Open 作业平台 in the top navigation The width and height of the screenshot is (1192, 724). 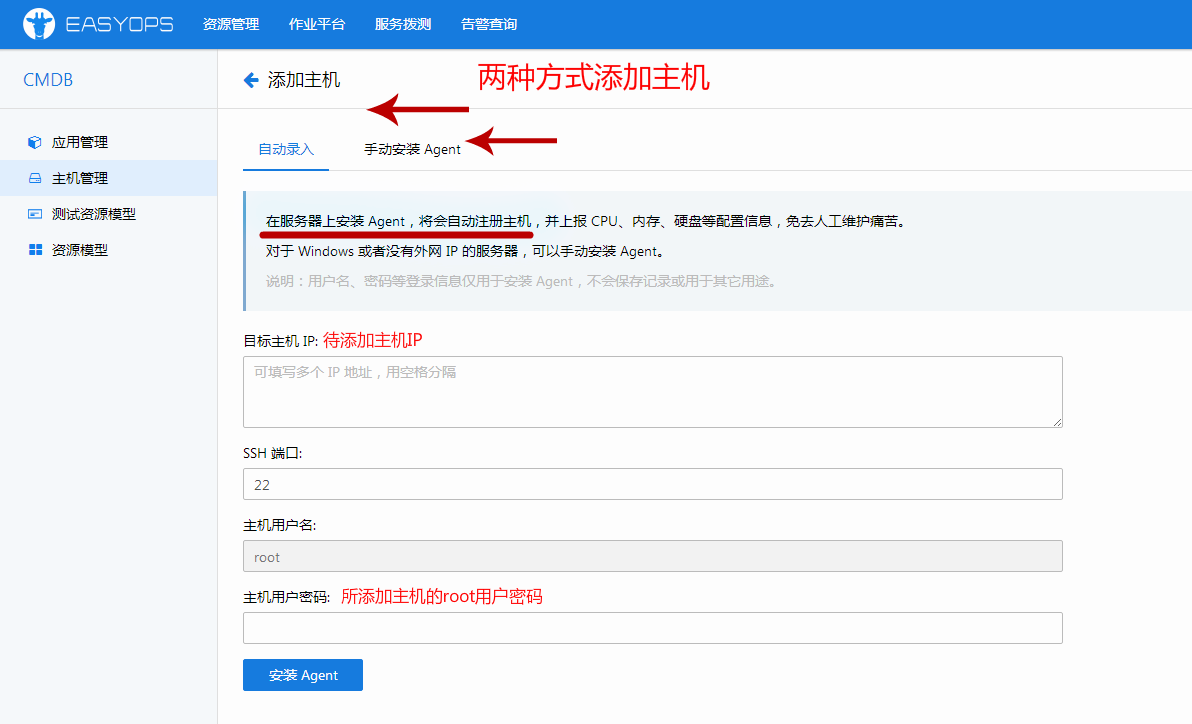tap(317, 23)
